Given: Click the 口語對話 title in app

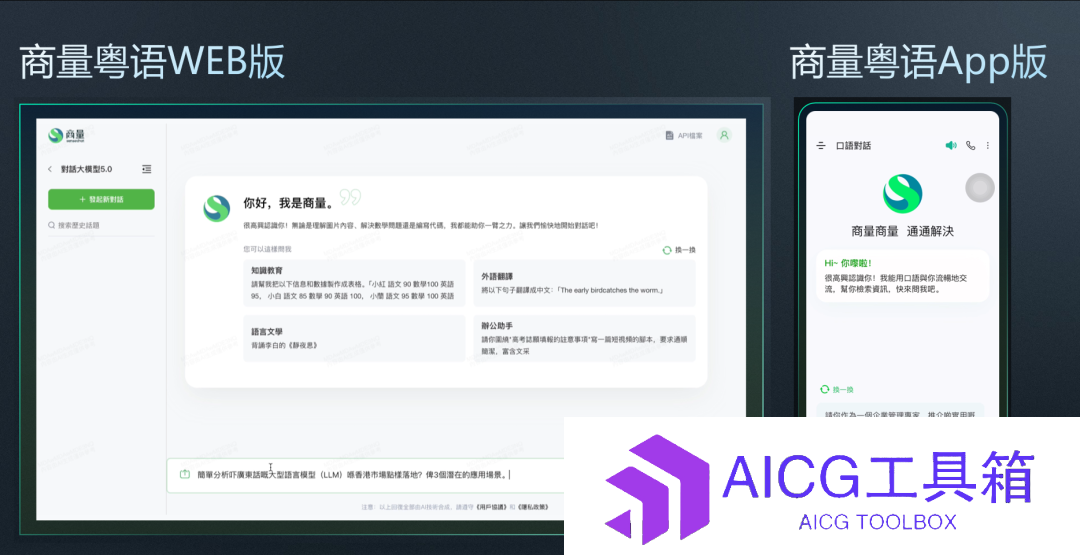Looking at the screenshot, I should [x=853, y=146].
